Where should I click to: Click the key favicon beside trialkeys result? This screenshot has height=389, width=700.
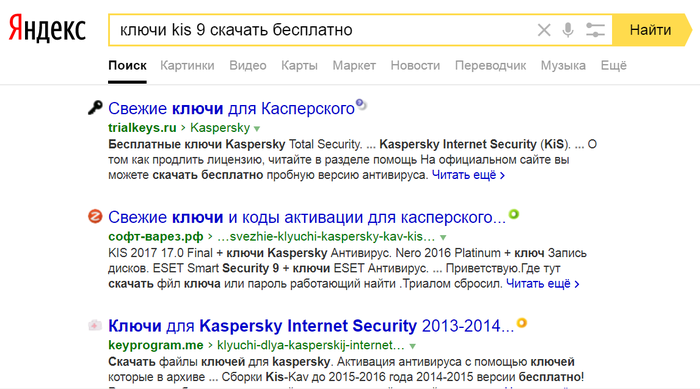click(x=95, y=108)
